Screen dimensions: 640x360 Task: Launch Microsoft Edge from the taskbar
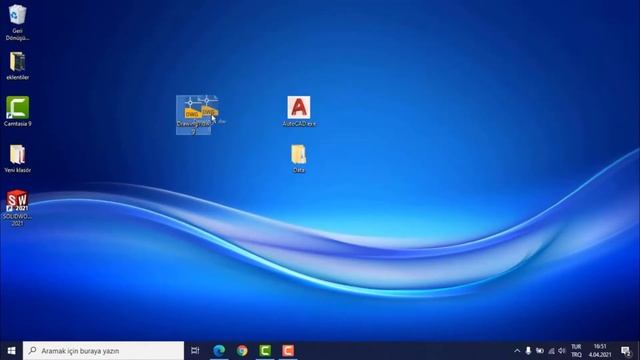219,351
